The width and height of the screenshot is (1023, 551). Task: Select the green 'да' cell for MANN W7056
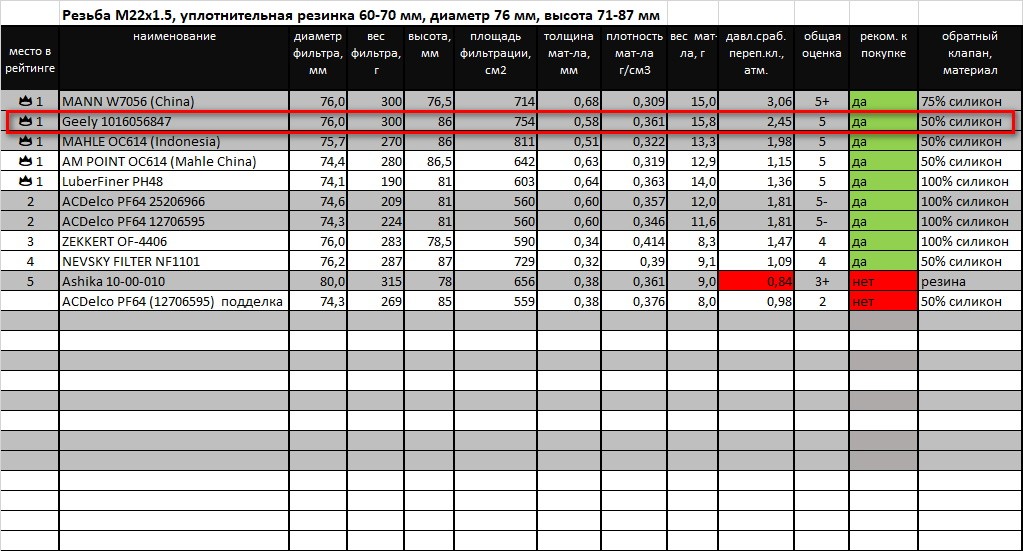point(883,101)
